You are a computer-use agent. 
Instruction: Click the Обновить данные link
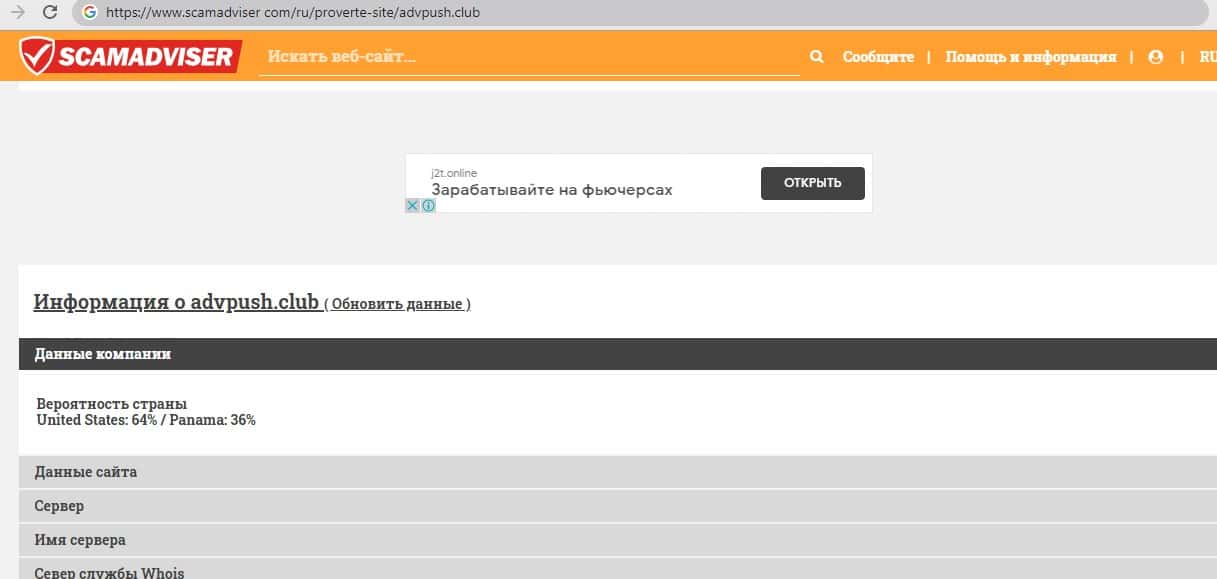coord(400,304)
